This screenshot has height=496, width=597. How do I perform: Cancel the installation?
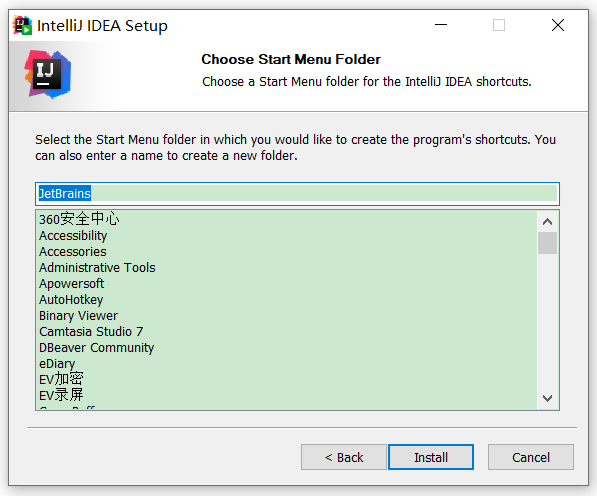pos(531,457)
